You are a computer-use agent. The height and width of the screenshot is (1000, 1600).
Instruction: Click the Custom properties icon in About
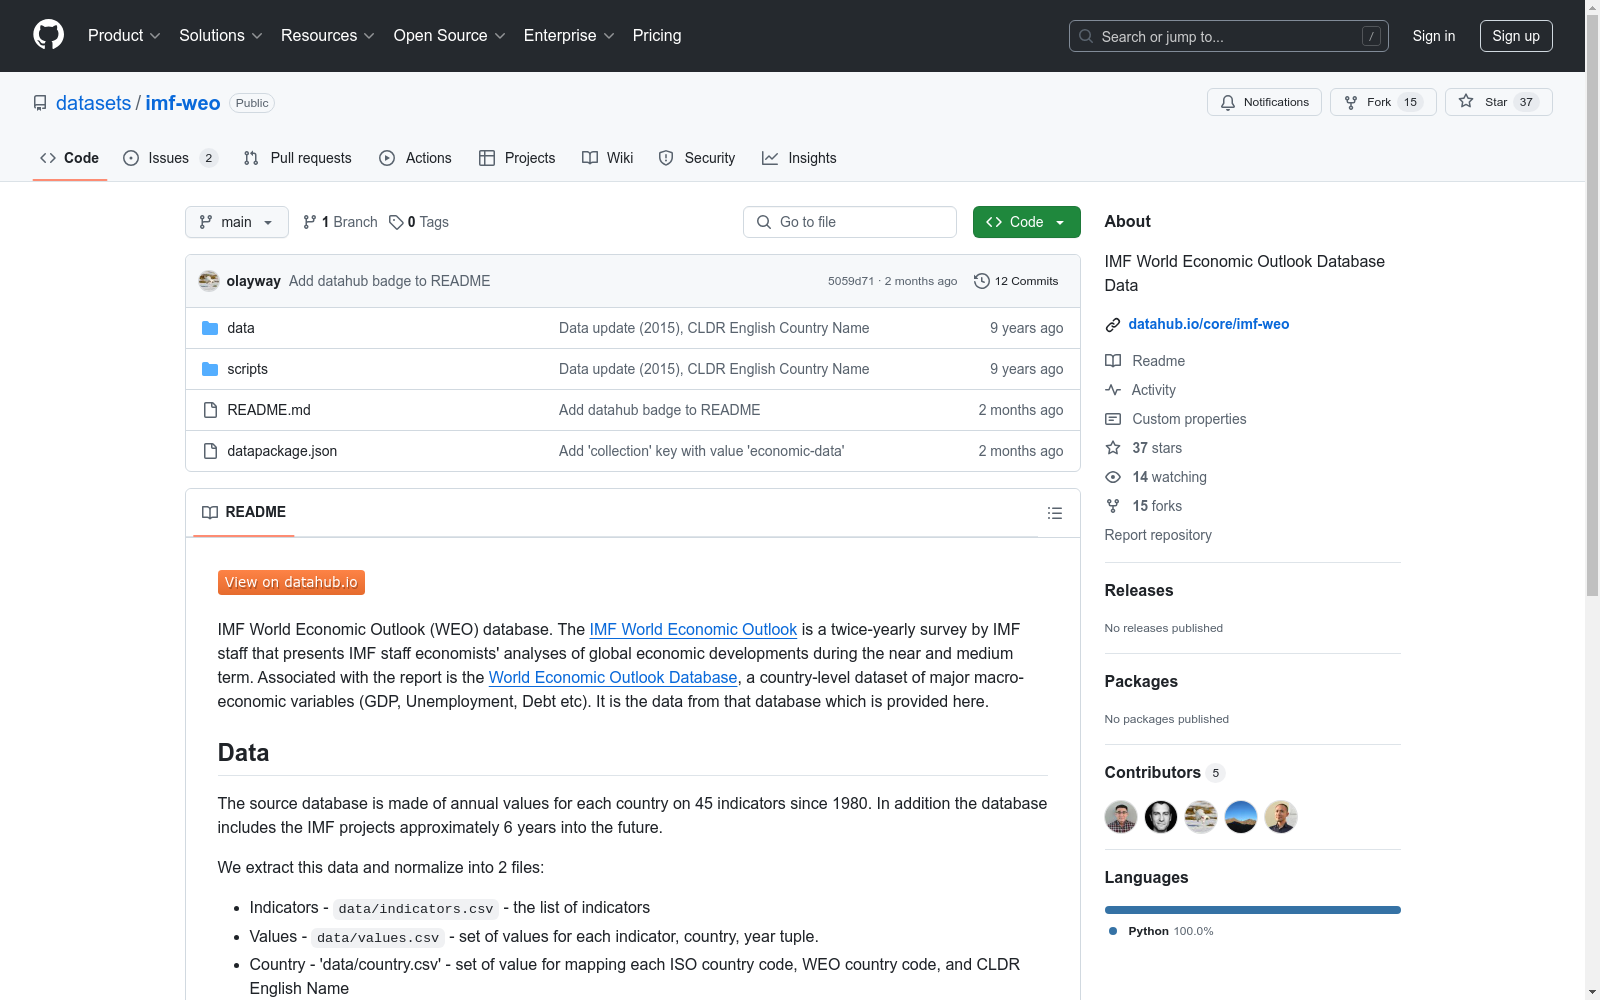pos(1113,419)
